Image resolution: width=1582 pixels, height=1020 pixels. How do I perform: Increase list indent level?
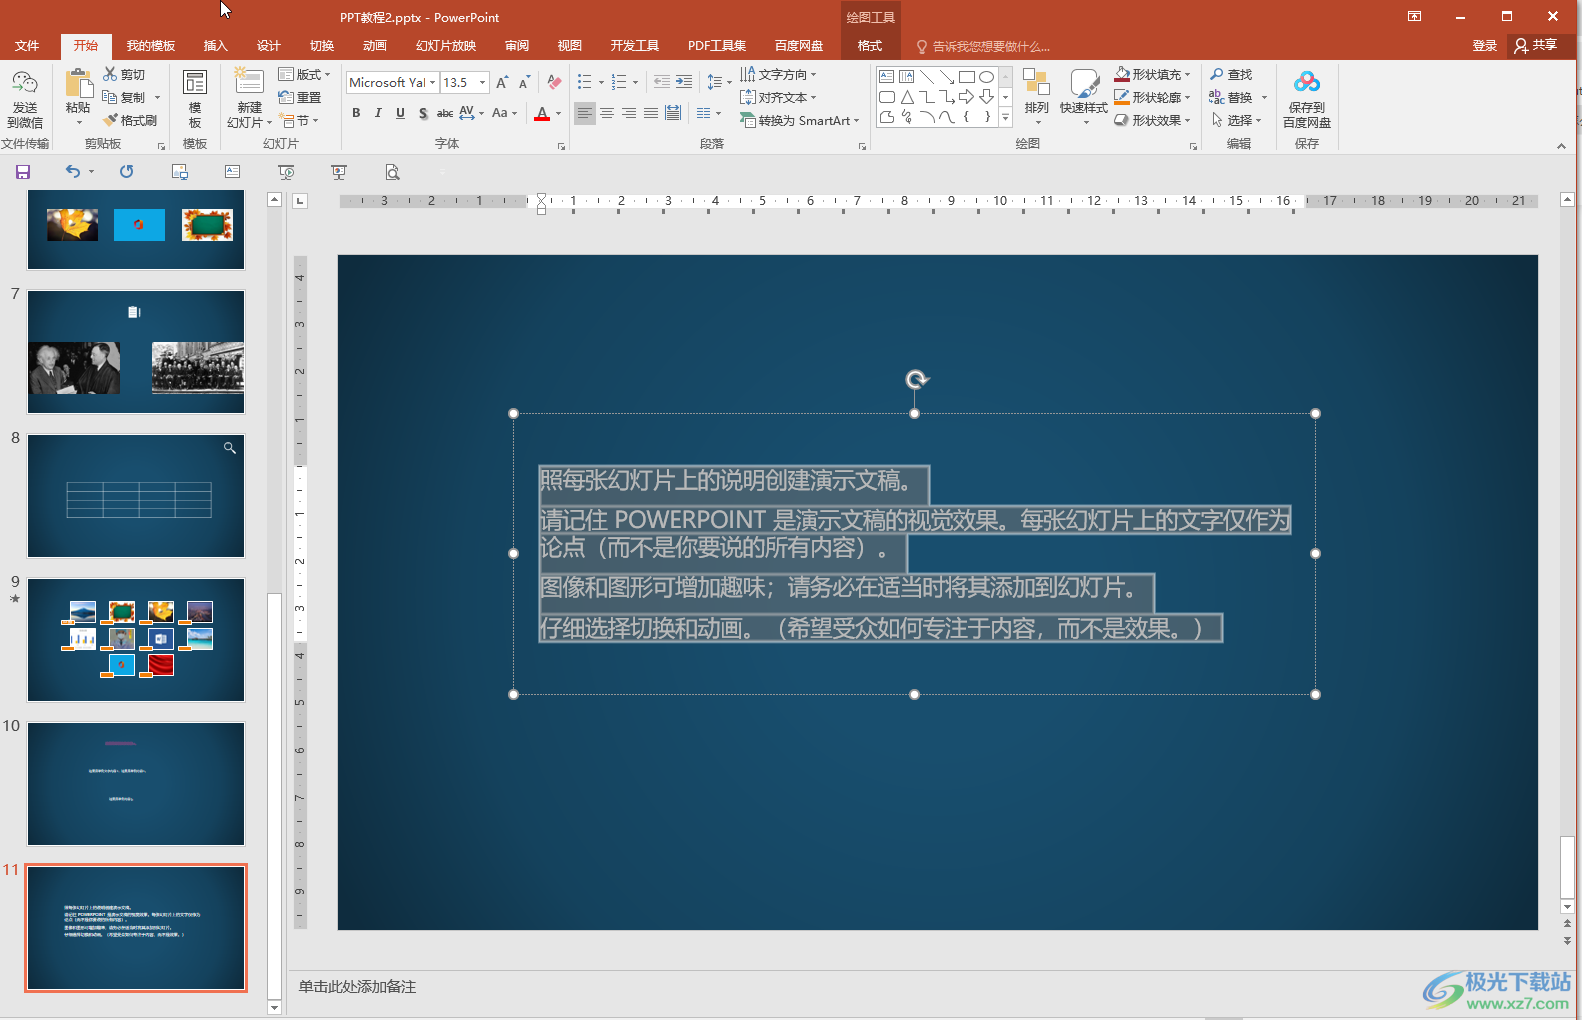pyautogui.click(x=684, y=82)
